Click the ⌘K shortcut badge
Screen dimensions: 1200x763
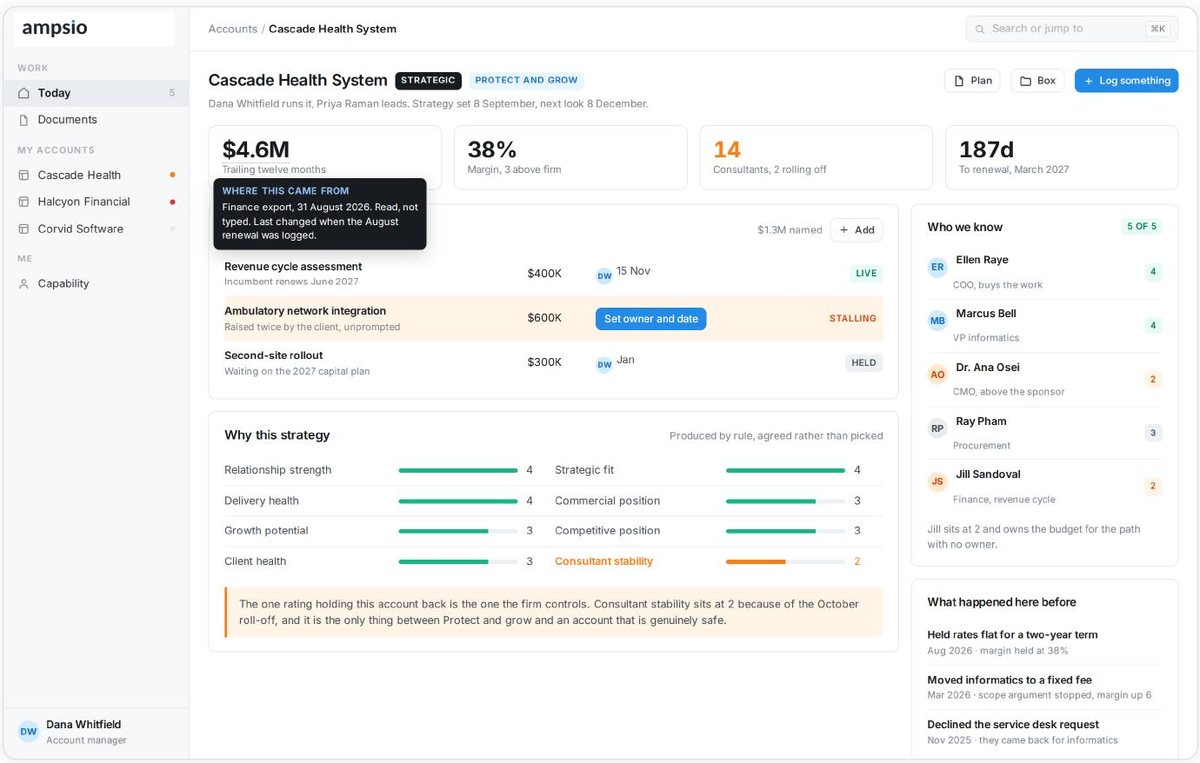coord(1158,29)
